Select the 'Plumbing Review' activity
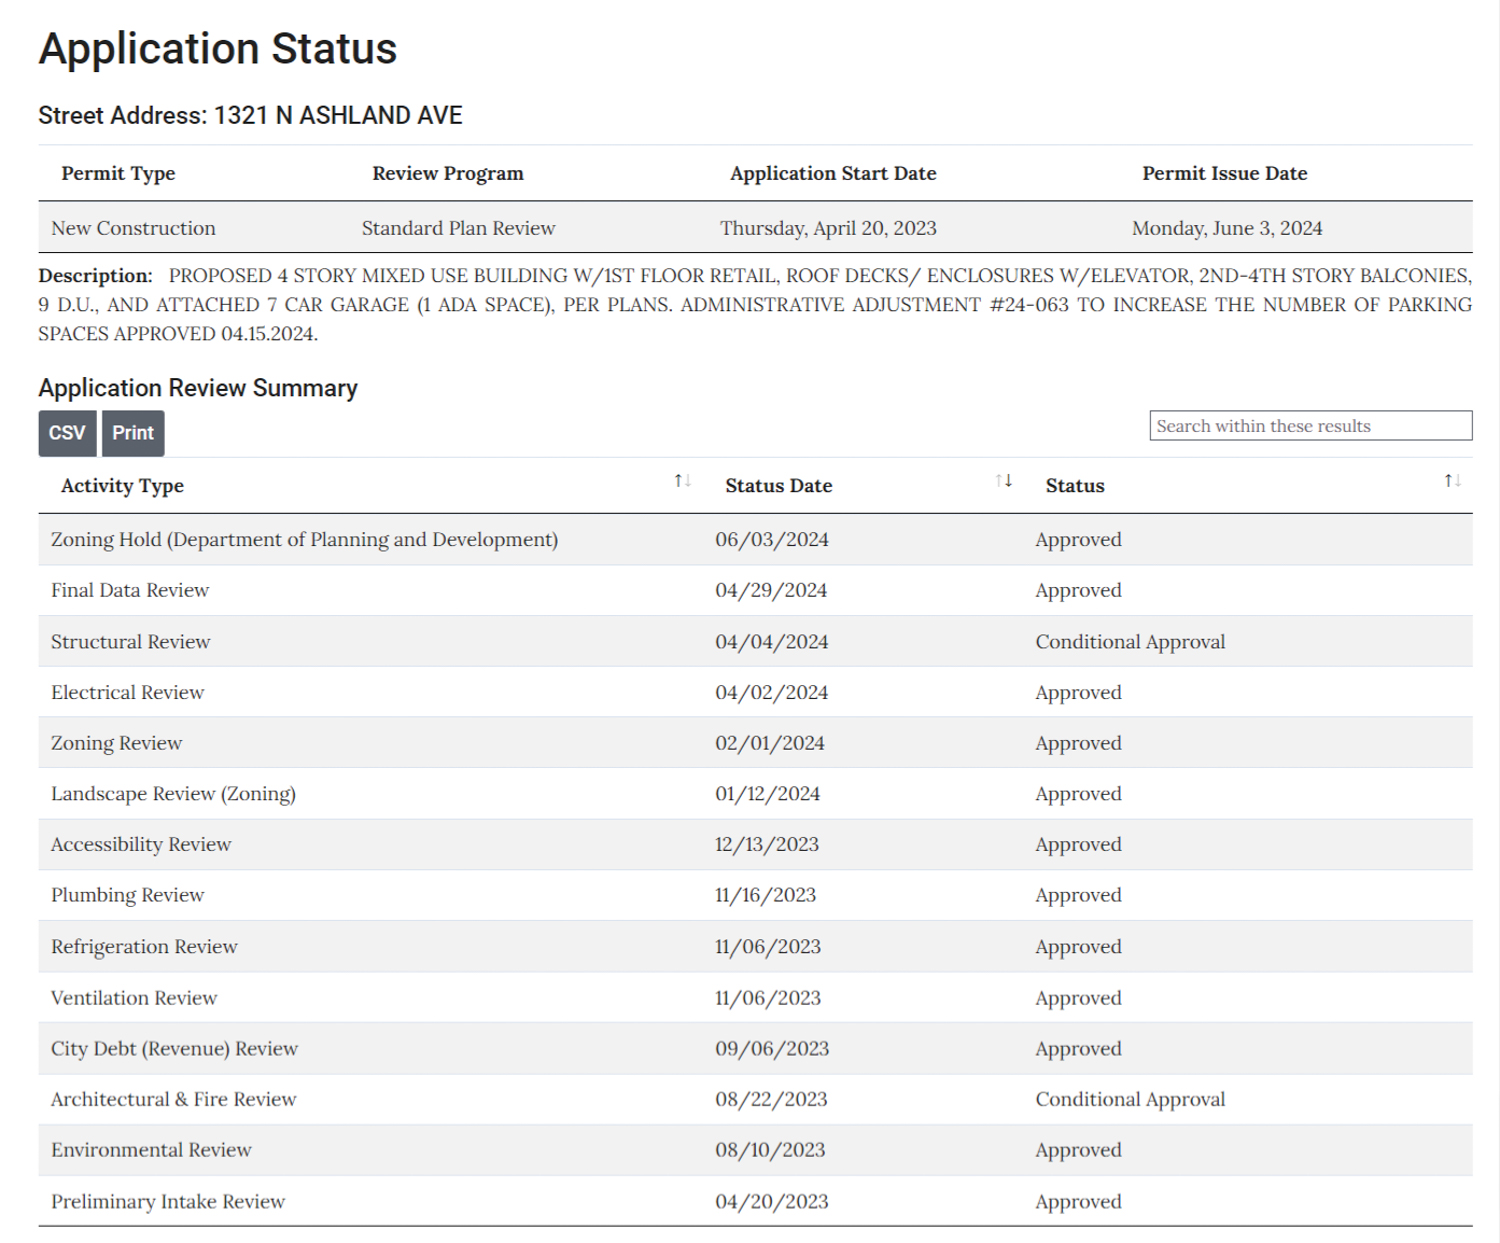Image resolution: width=1500 pixels, height=1243 pixels. point(127,896)
